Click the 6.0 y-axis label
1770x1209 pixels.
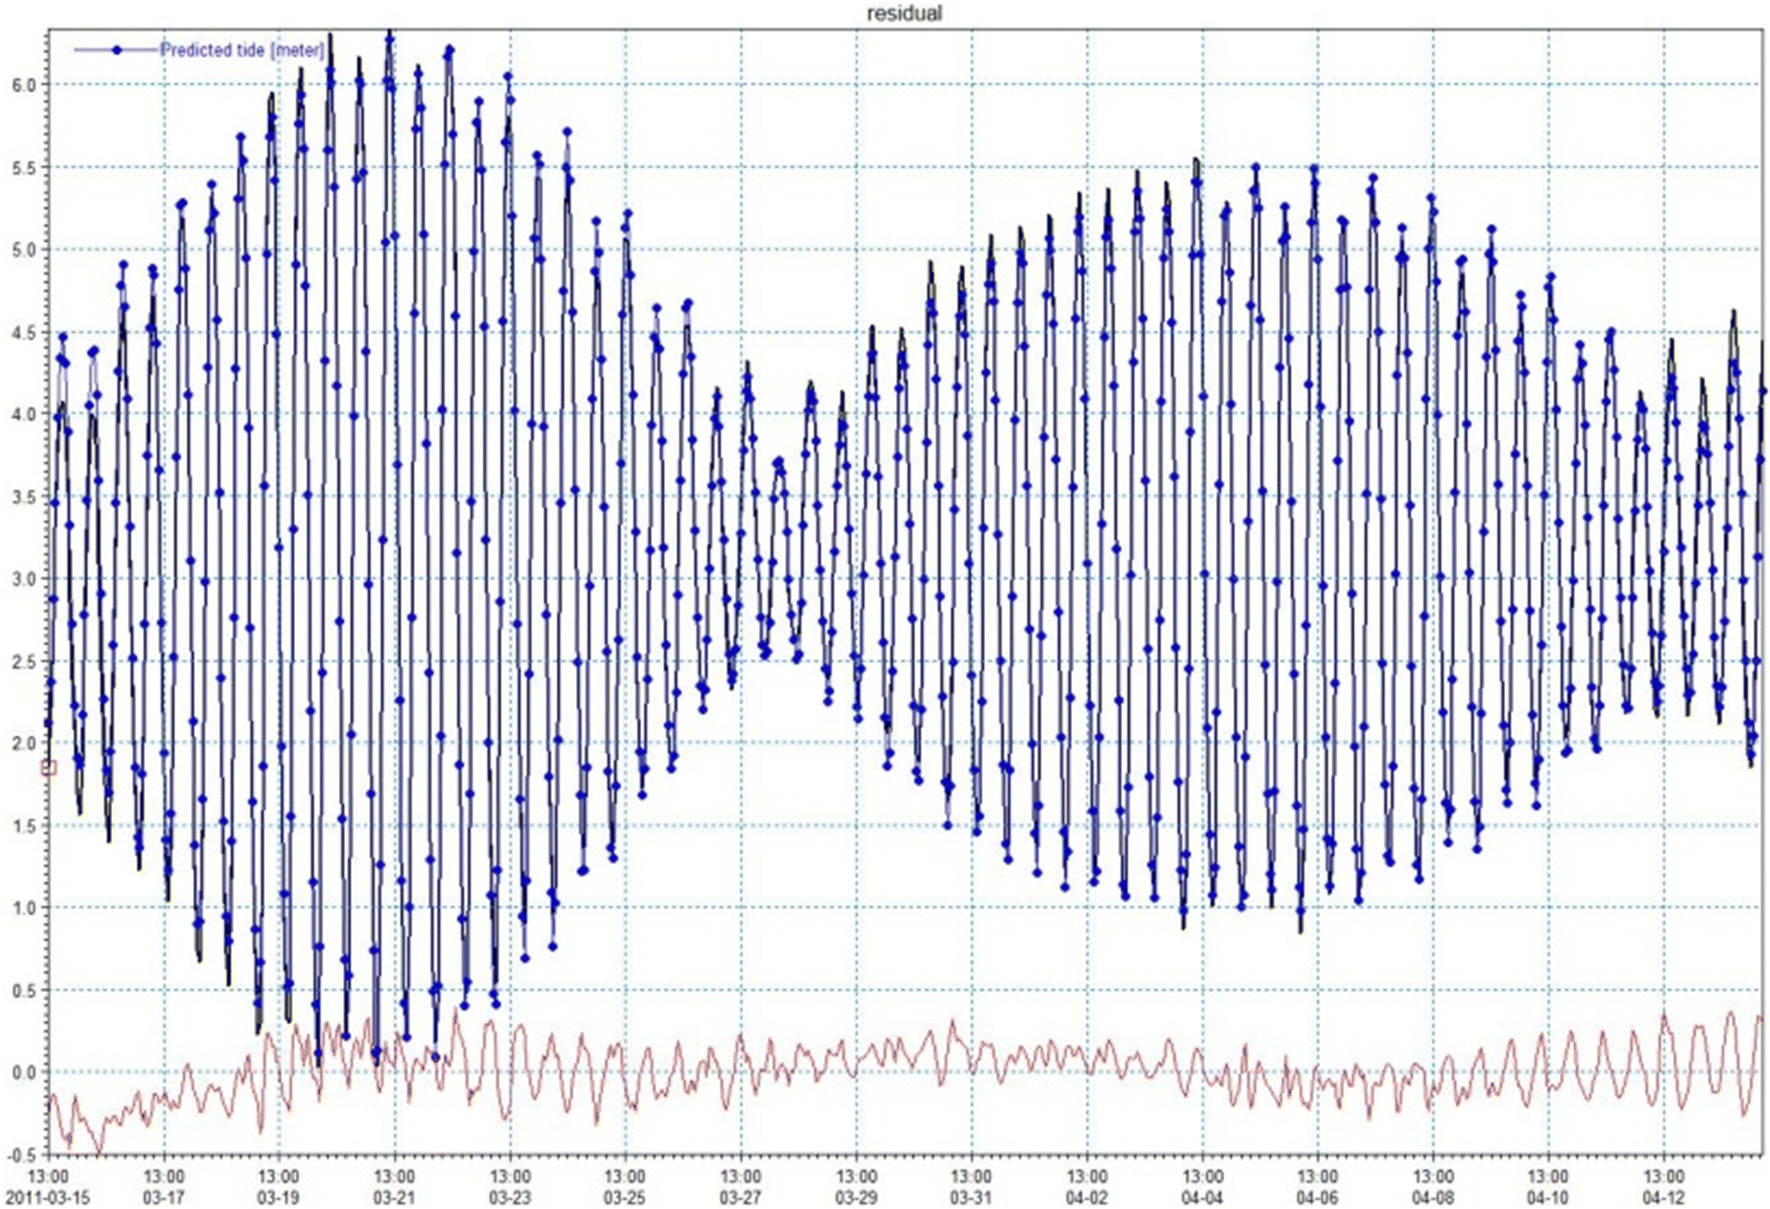25,86
